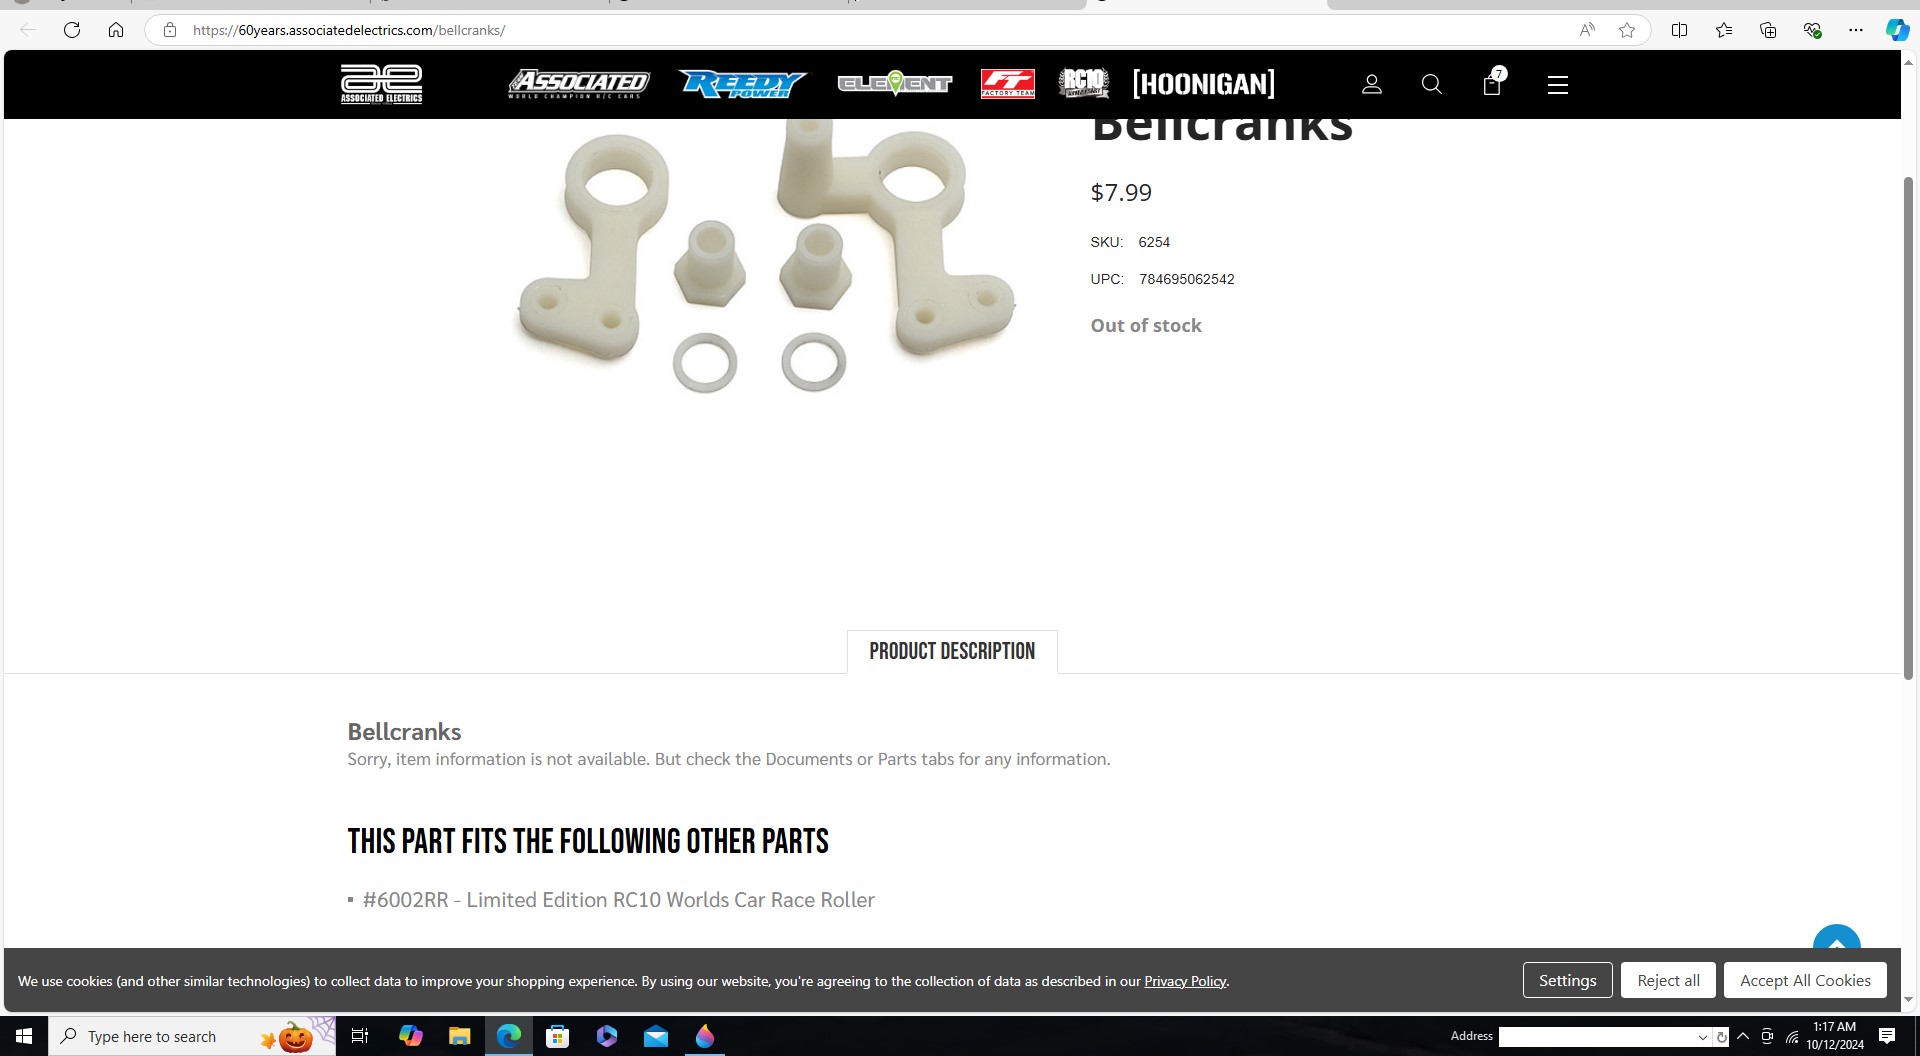Open the #6002RR RC10 Worlds Car link
1920x1056 pixels.
[619, 900]
